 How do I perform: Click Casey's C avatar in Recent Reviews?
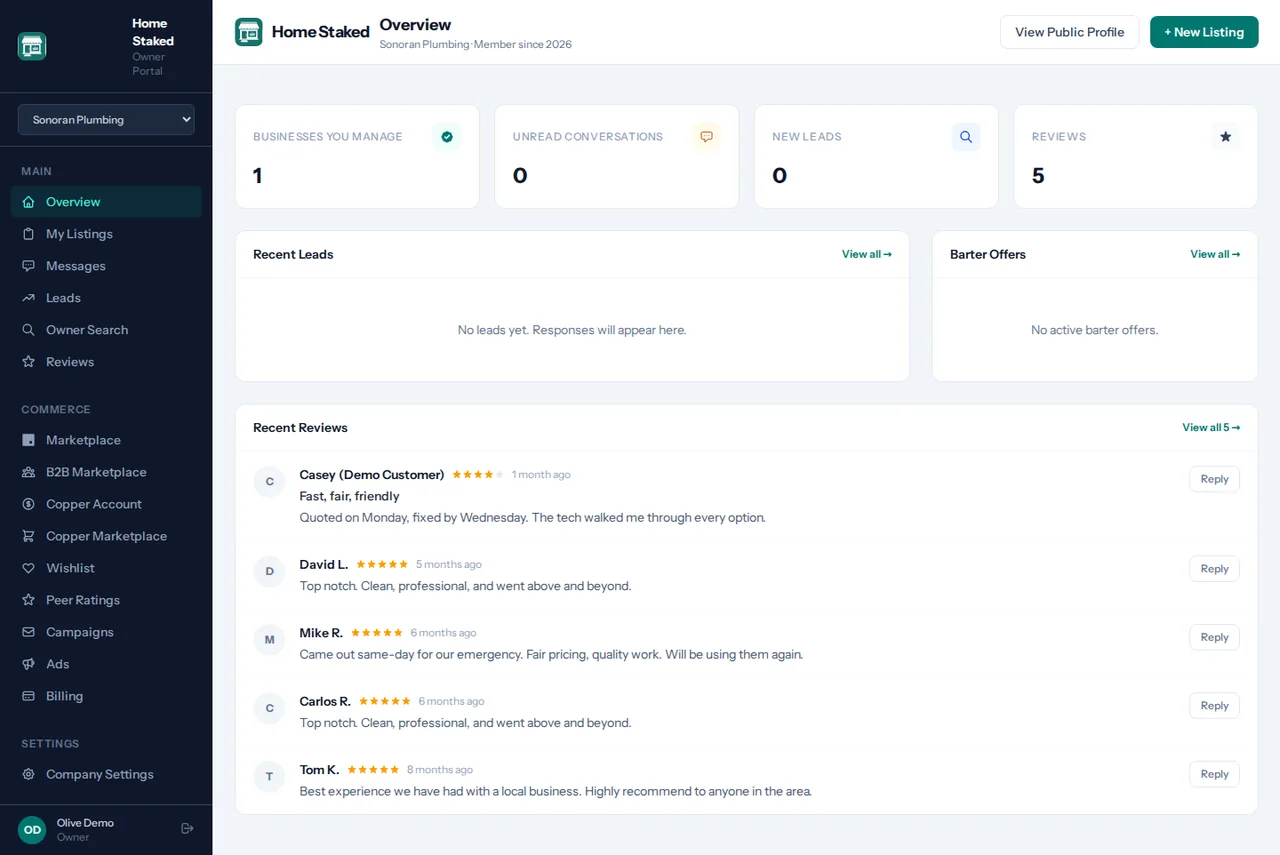(269, 482)
